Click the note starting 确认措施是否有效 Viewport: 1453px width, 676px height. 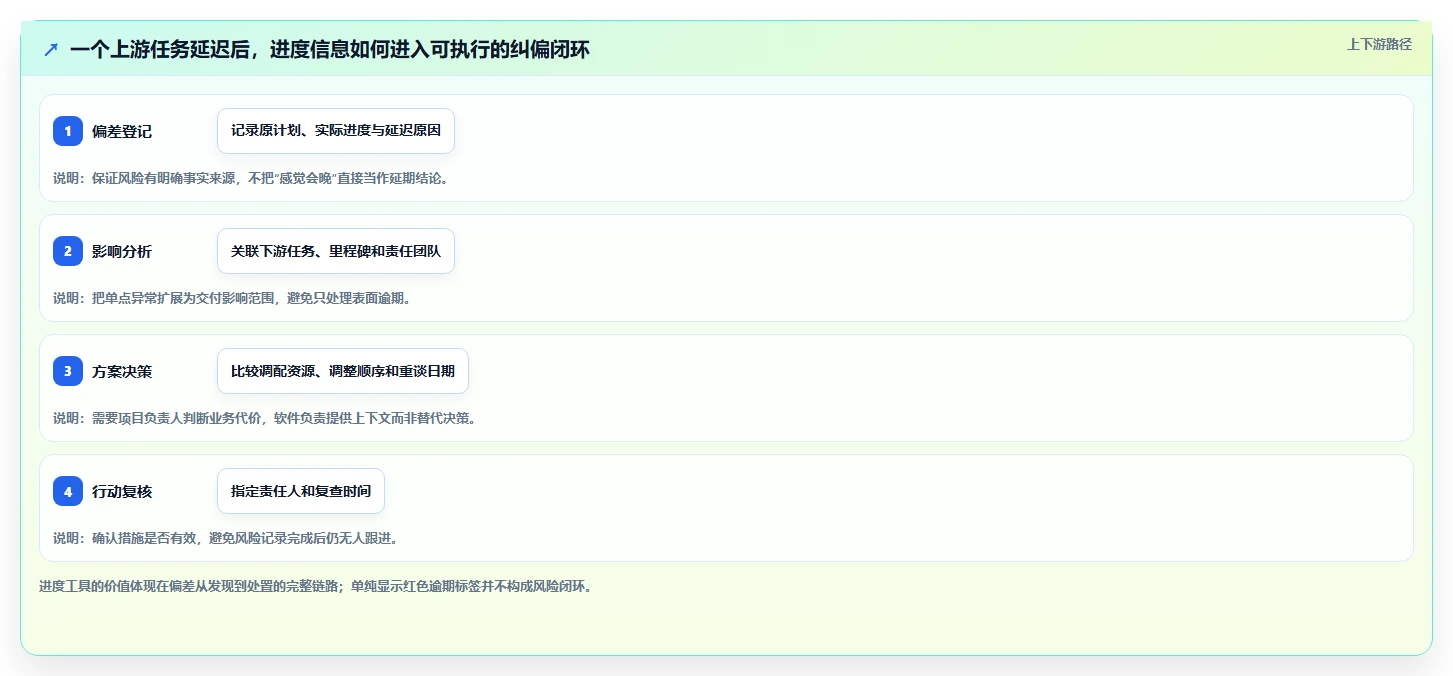227,538
